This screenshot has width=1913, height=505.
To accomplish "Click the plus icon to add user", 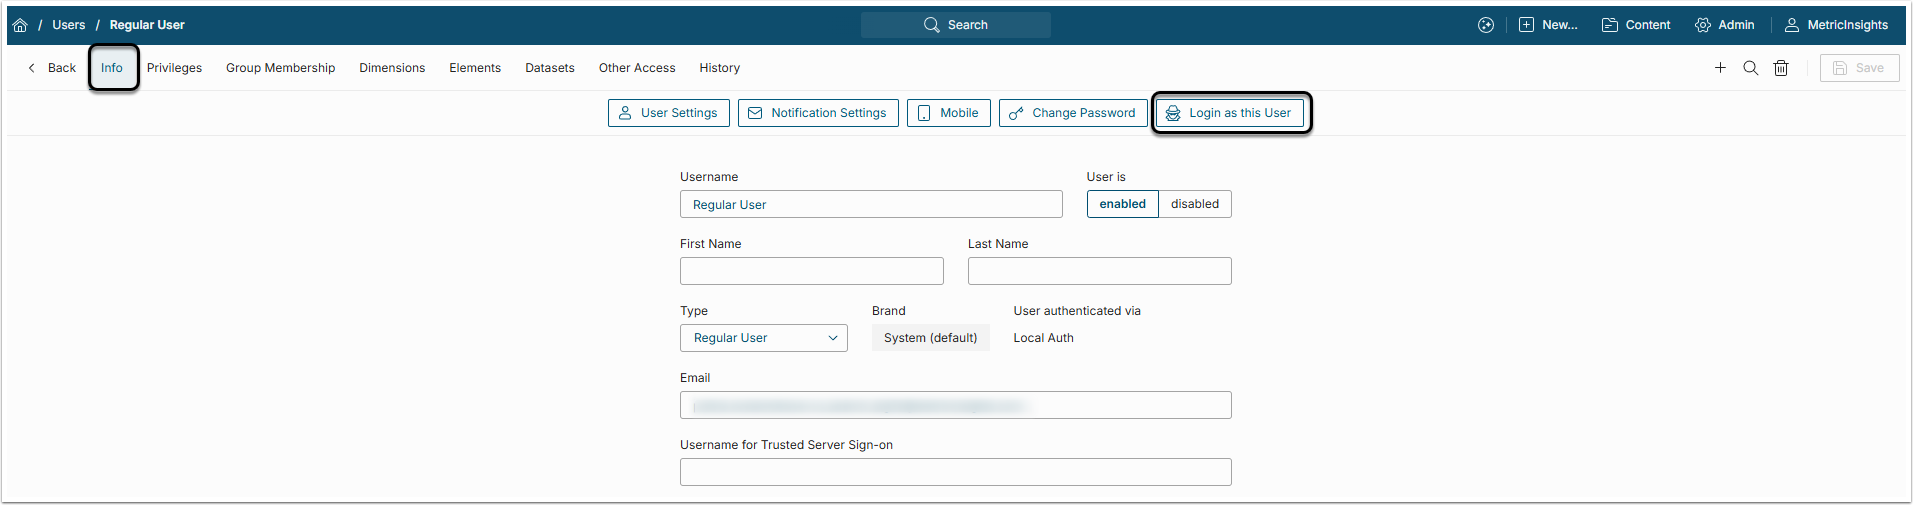I will (1720, 68).
